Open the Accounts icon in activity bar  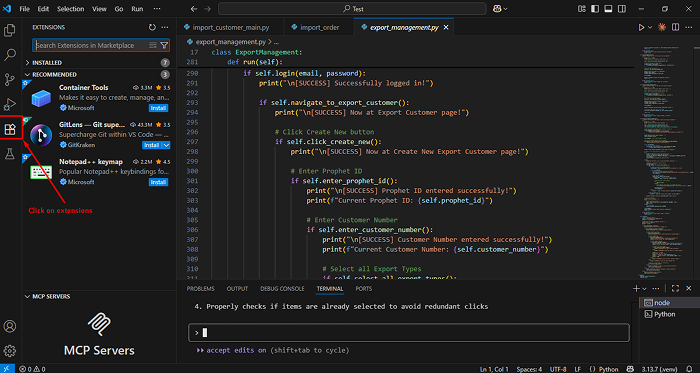click(10, 326)
